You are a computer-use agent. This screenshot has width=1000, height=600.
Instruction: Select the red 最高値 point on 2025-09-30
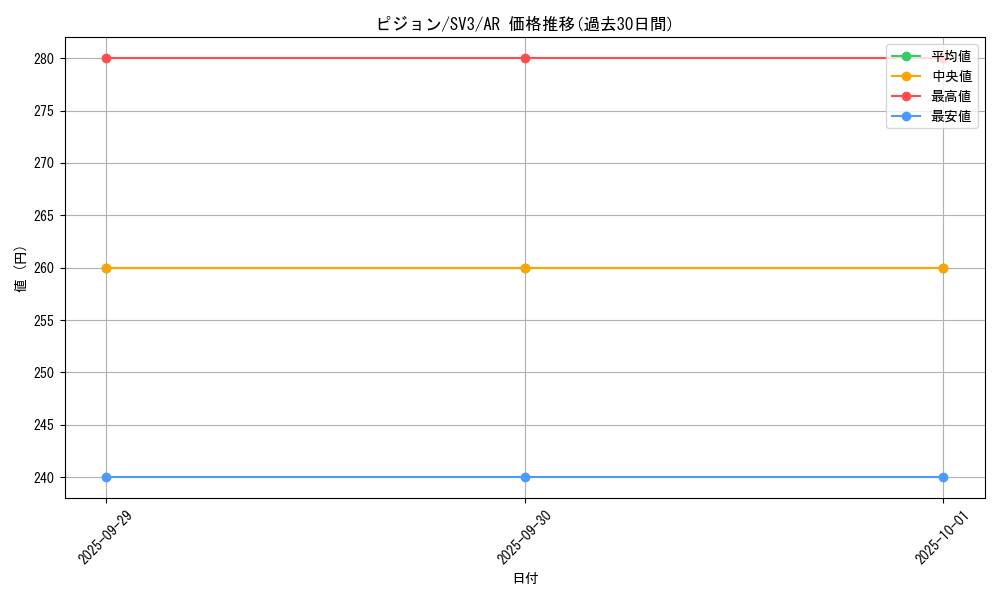(x=525, y=58)
